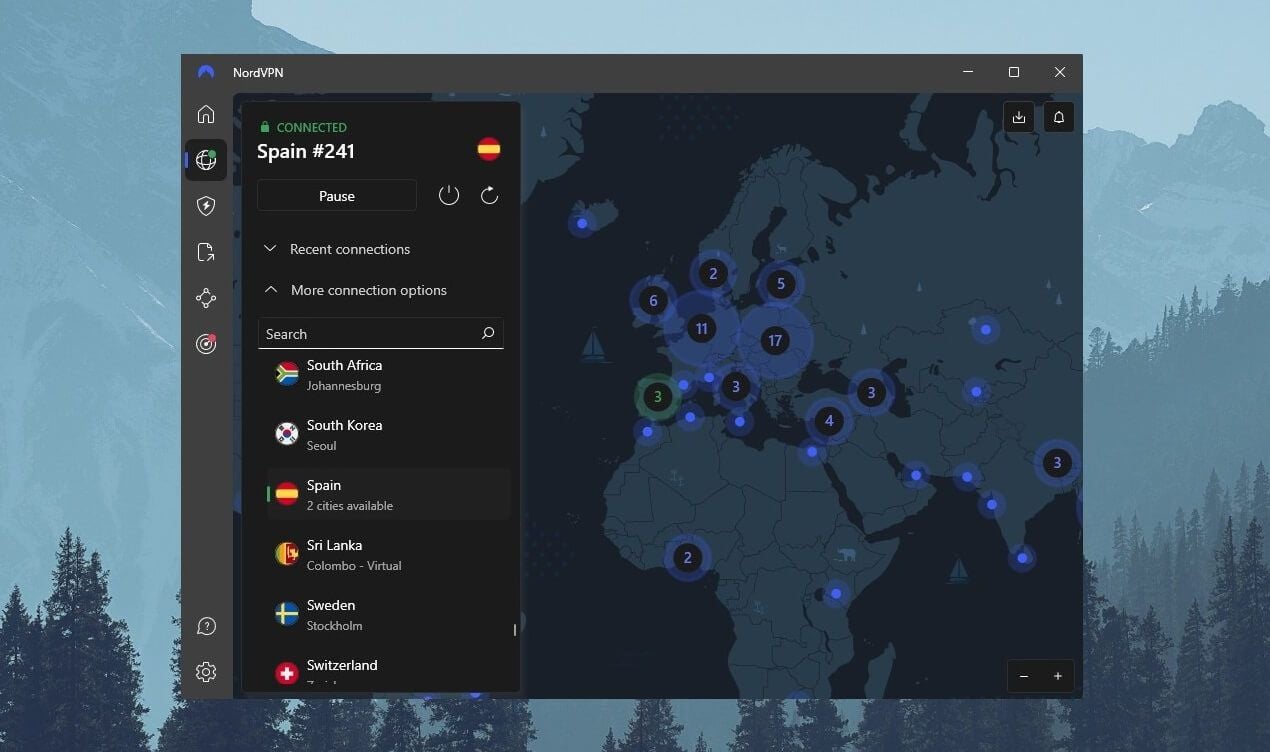Screen dimensions: 1270x752
Task: Select Sri Lanka Colombo Virtual row
Action: click(388, 554)
